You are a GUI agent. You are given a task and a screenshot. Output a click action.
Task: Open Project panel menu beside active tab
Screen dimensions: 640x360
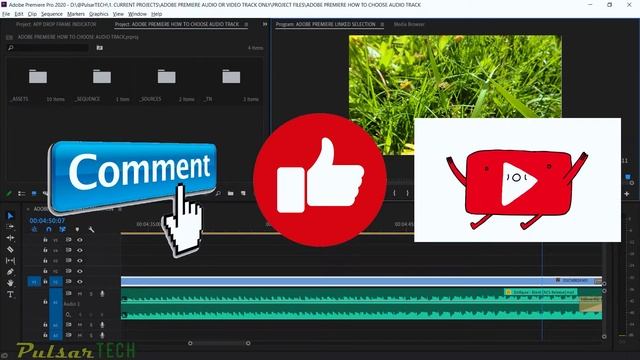246,24
